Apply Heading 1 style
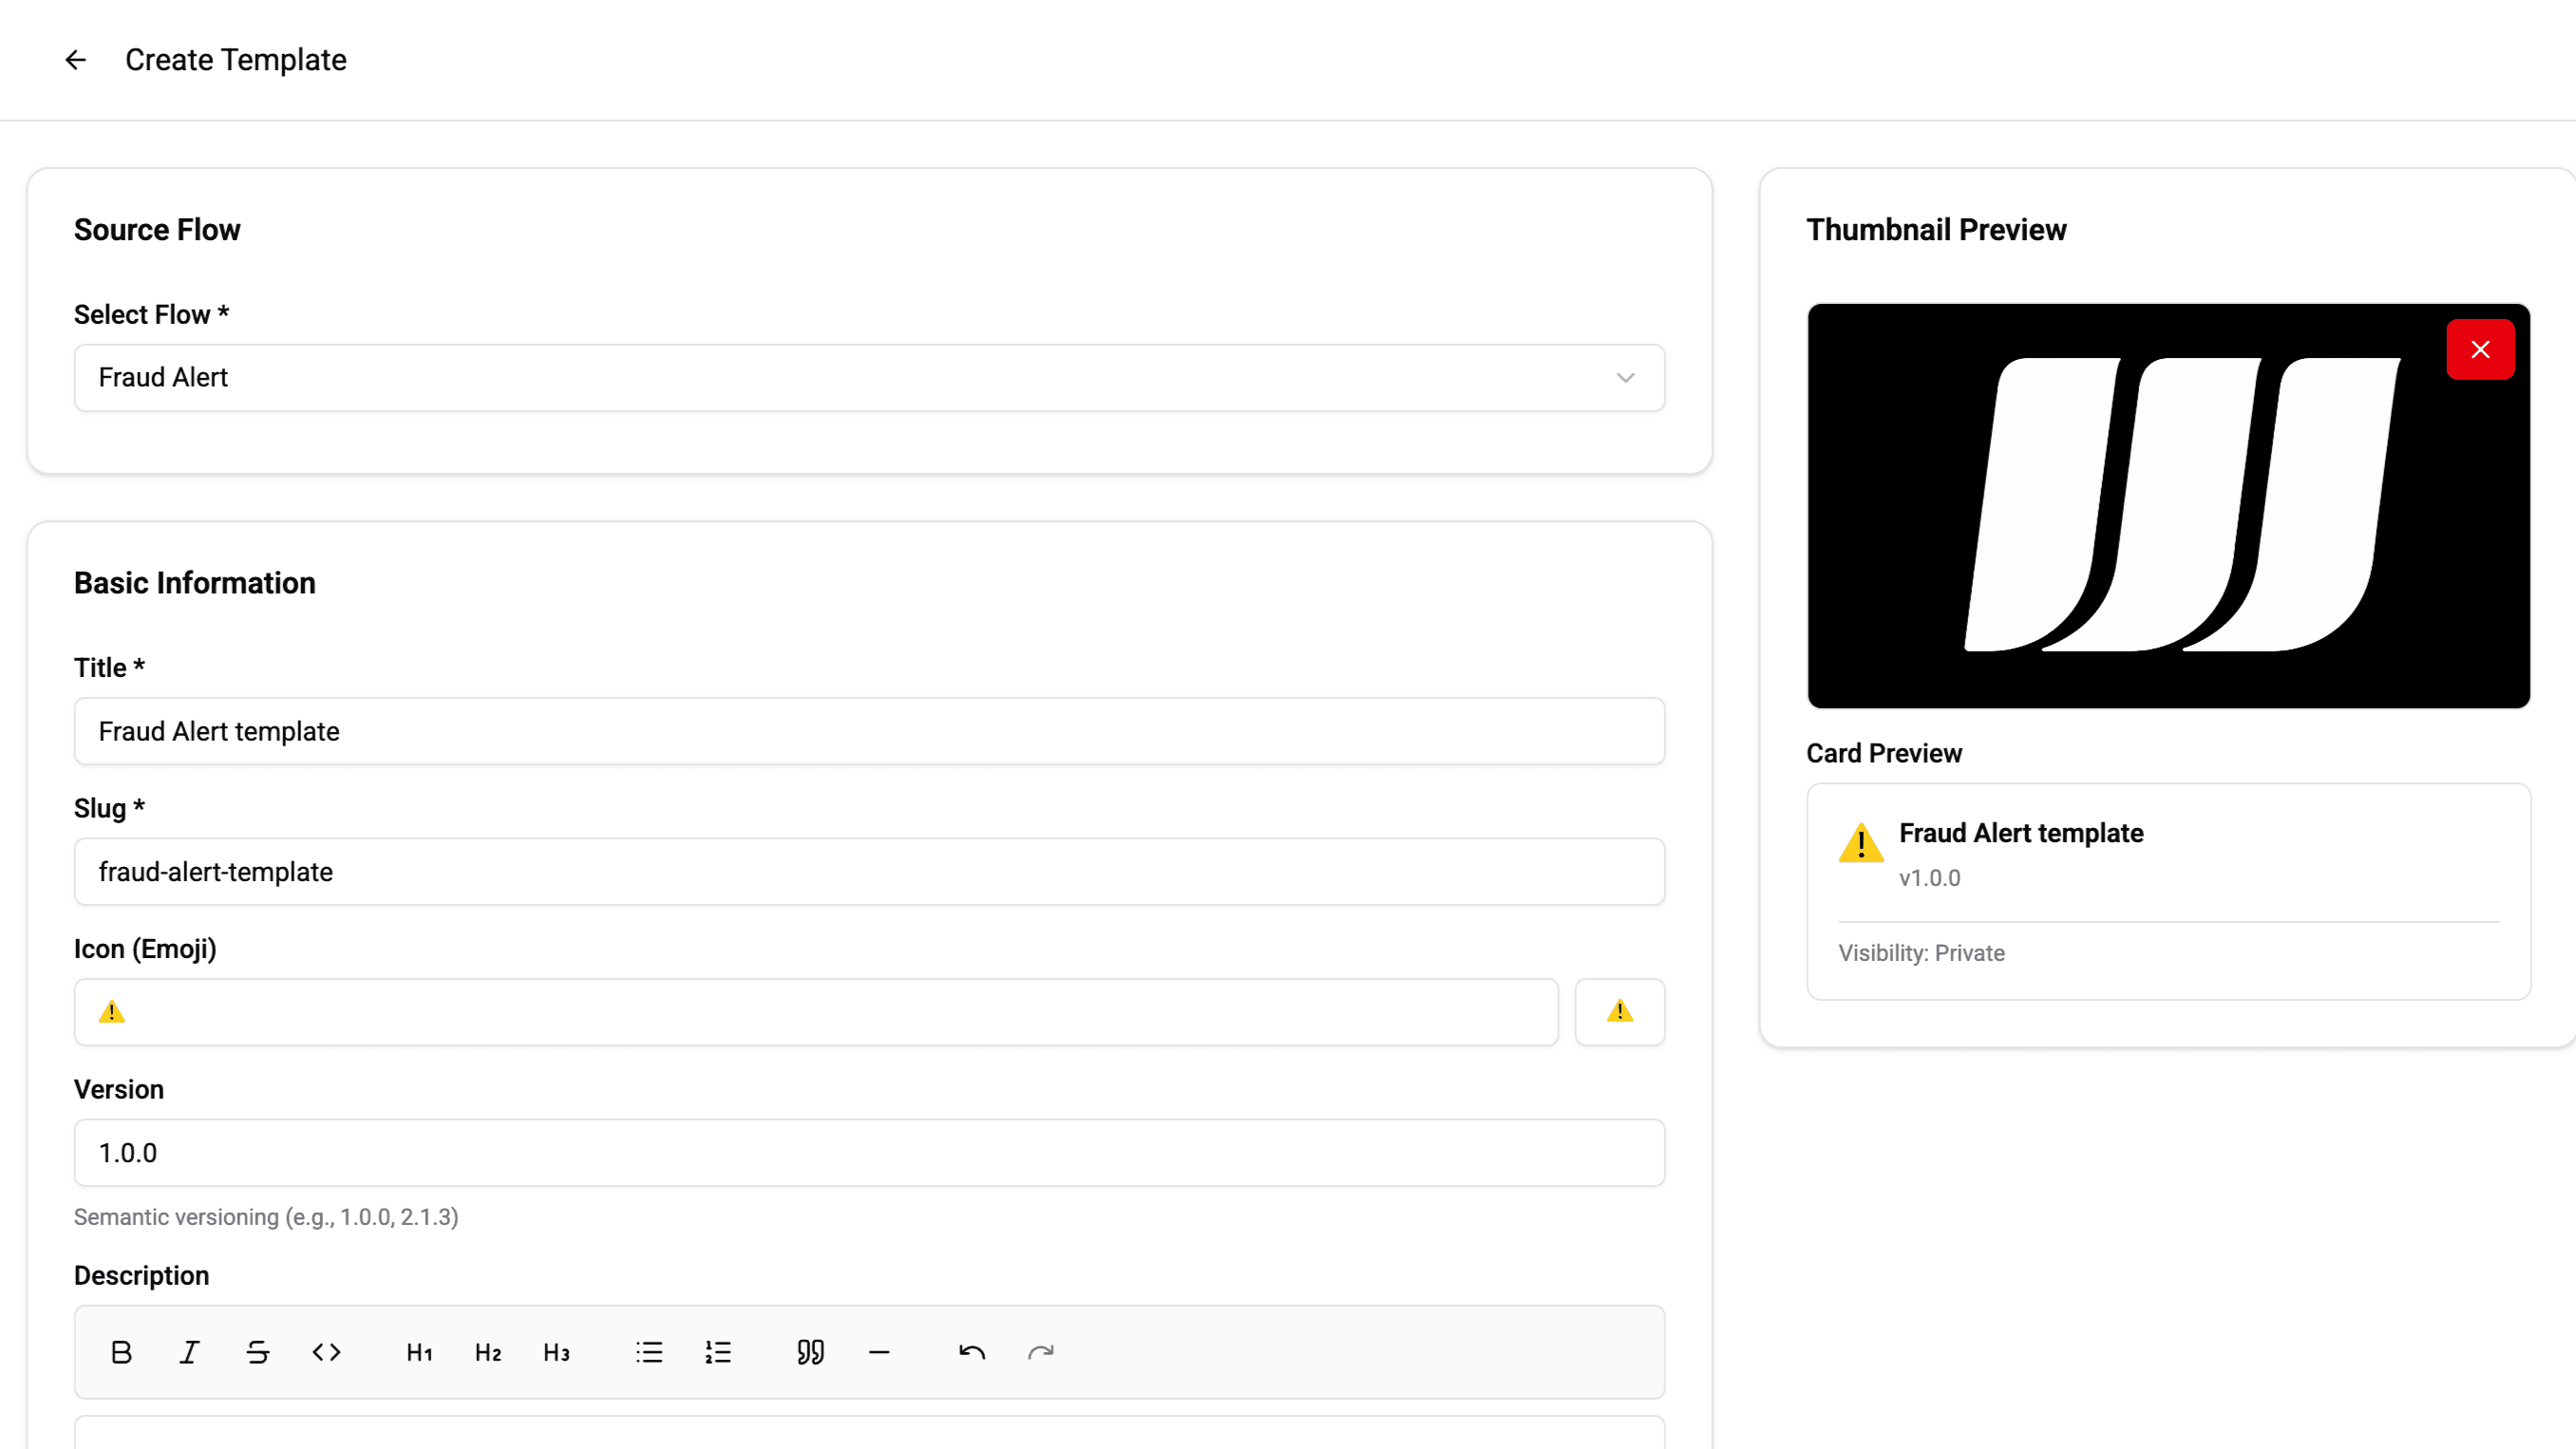 coord(419,1352)
